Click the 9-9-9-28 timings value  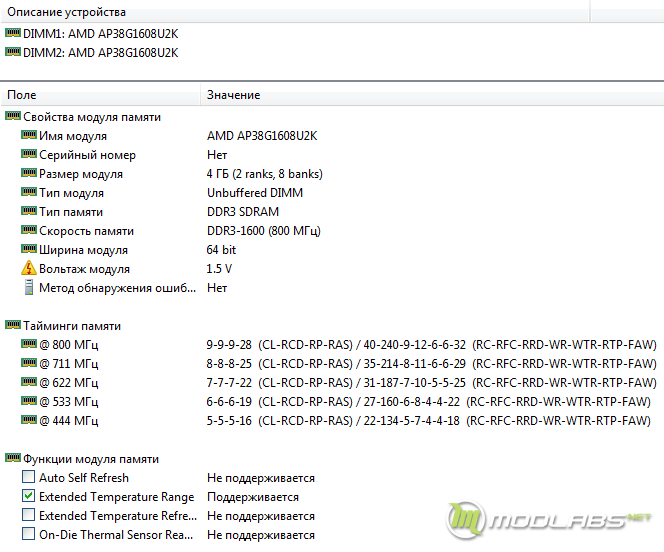point(229,345)
